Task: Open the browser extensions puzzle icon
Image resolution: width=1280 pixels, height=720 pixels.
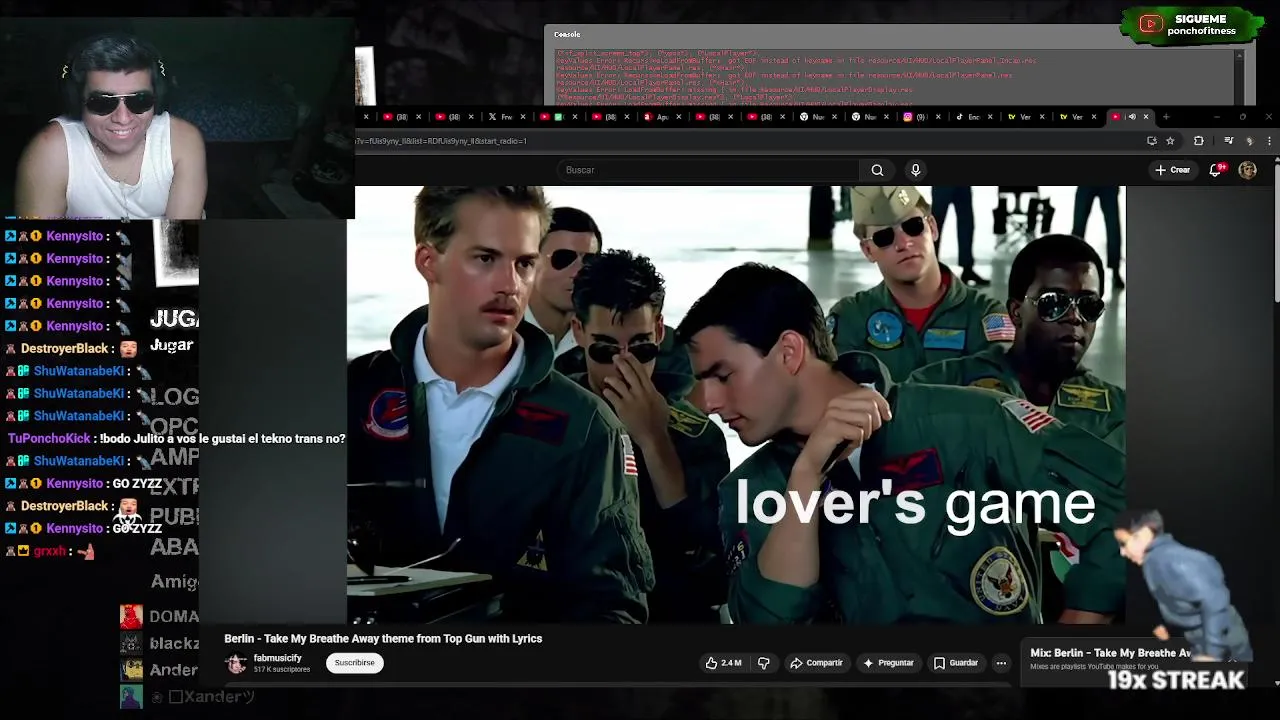Action: tap(1198, 141)
